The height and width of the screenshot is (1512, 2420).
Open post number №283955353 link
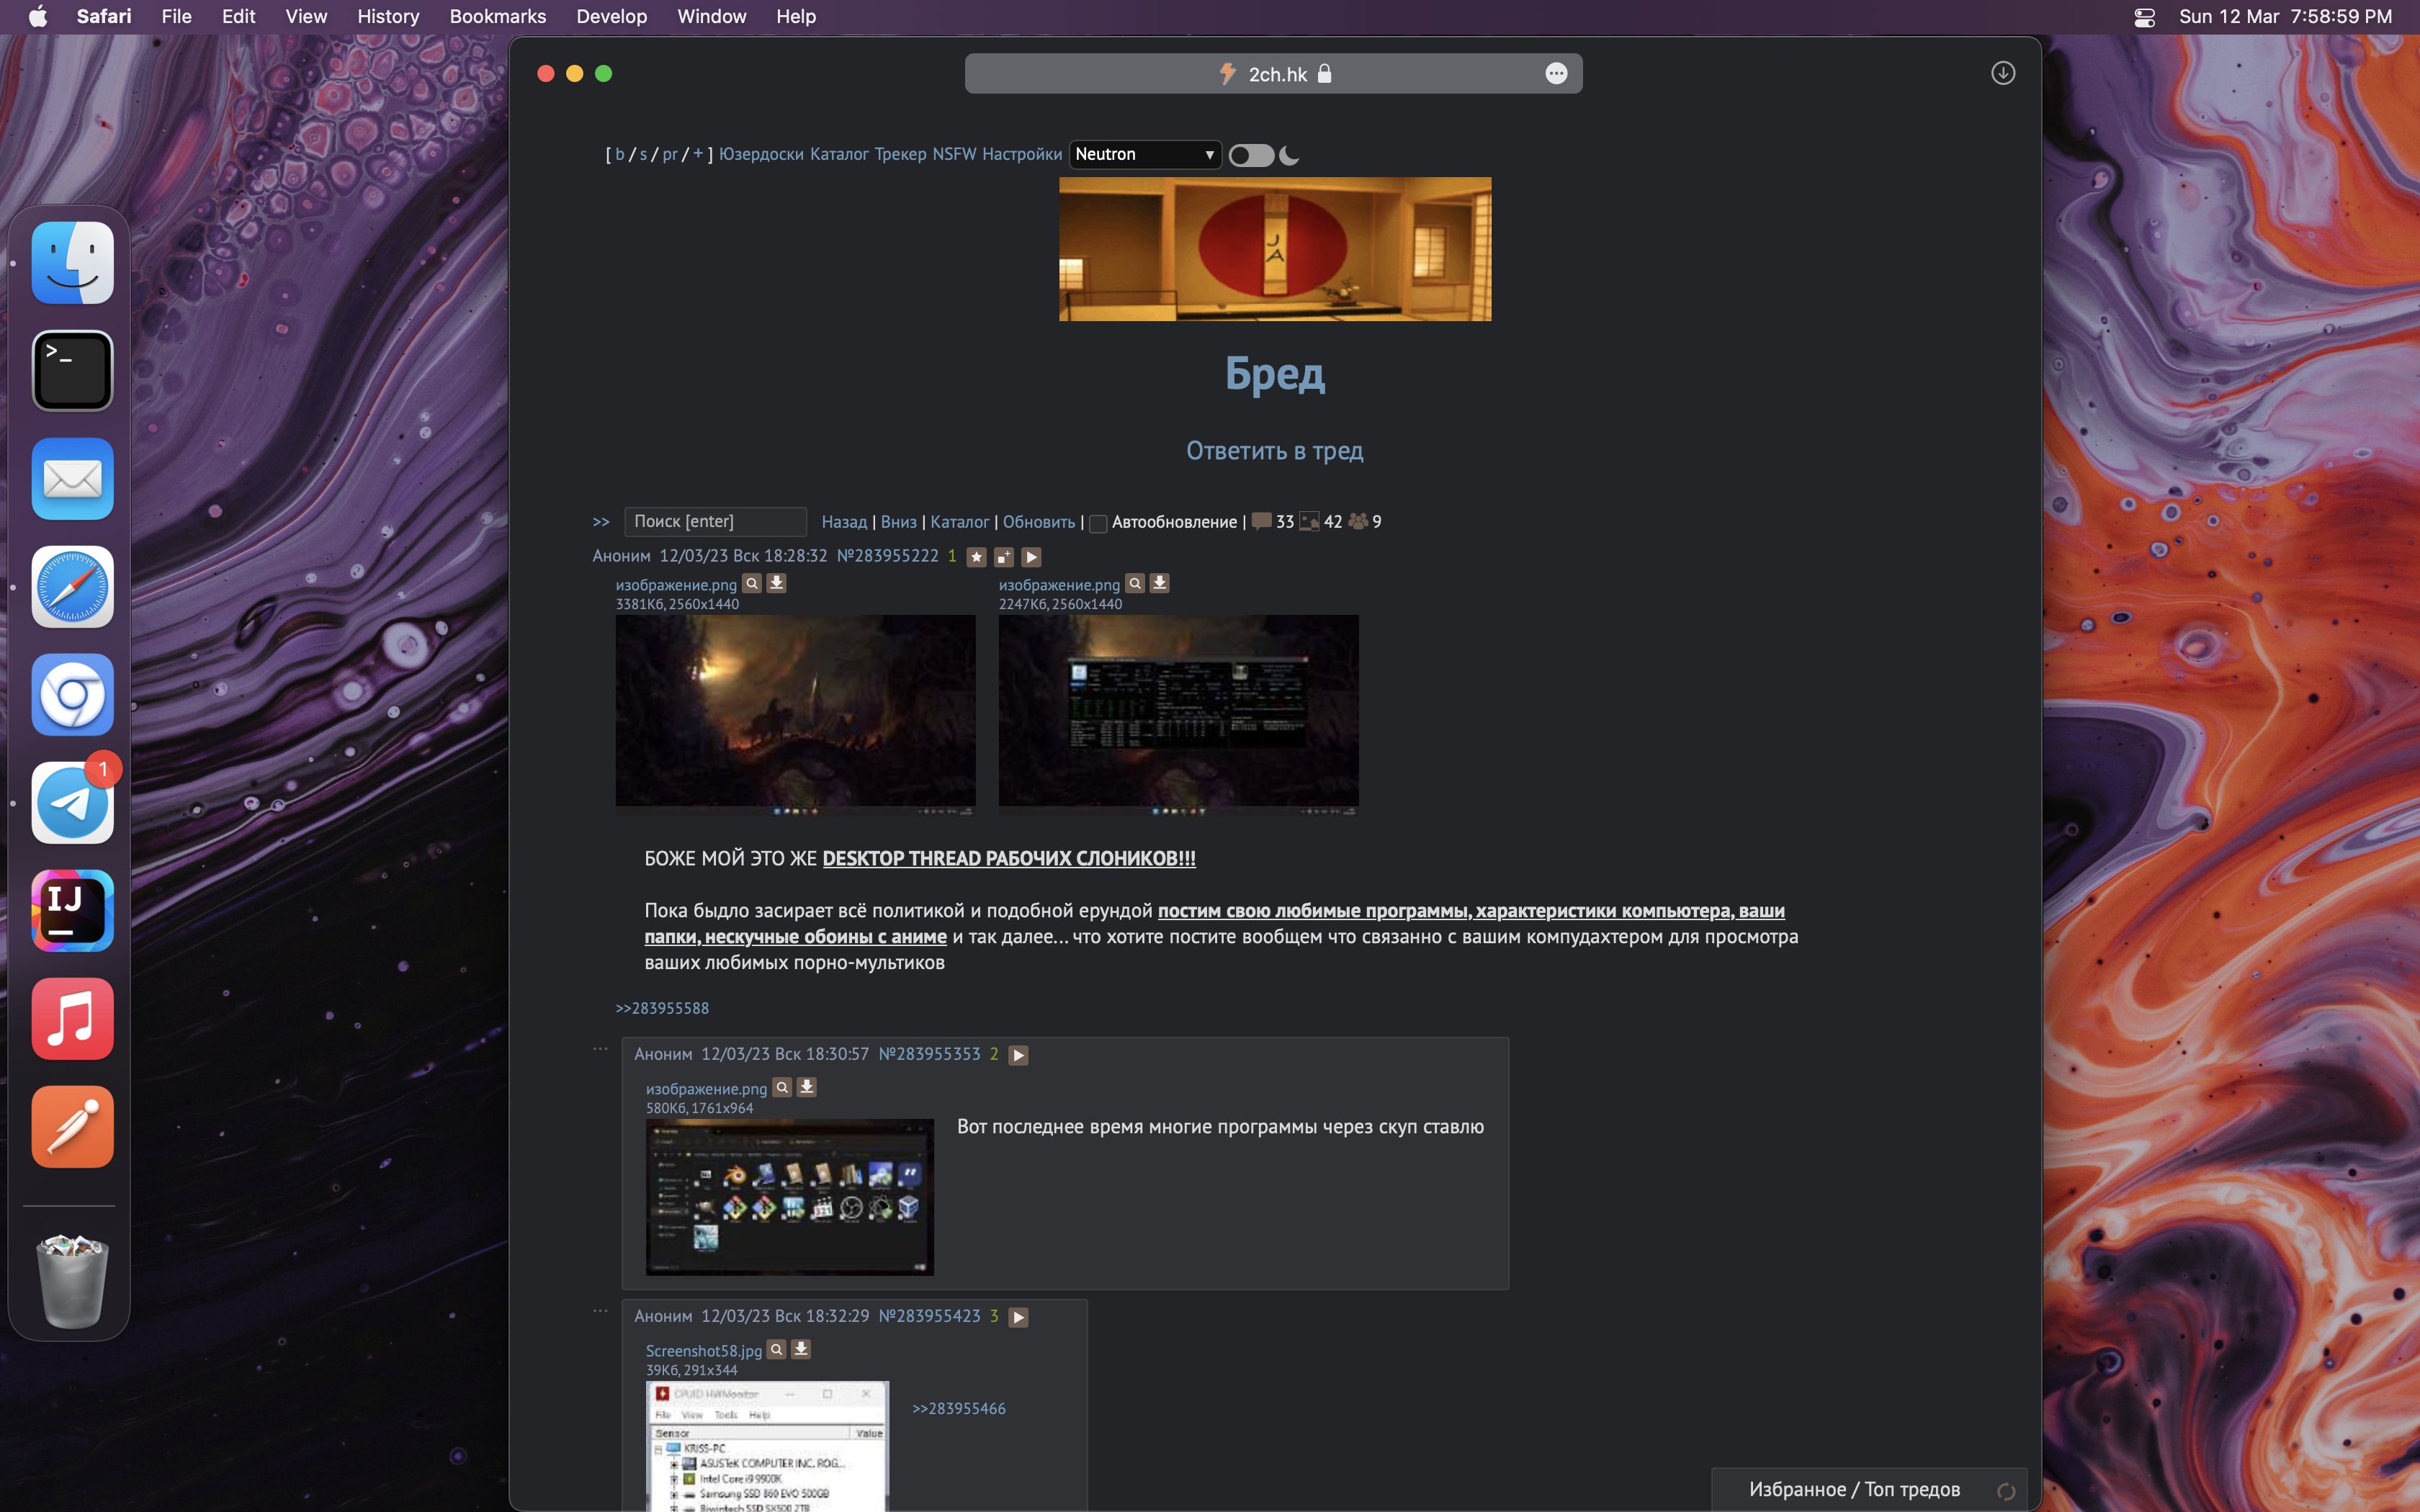click(929, 1054)
